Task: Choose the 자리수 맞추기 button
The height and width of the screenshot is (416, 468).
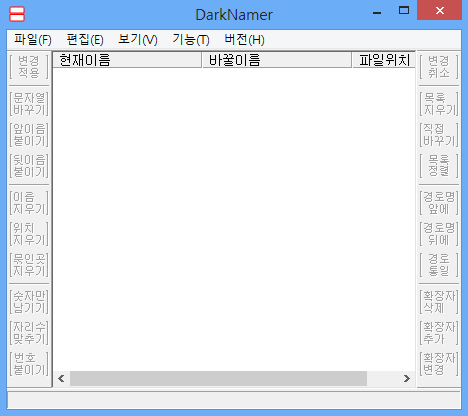Action: click(29, 333)
